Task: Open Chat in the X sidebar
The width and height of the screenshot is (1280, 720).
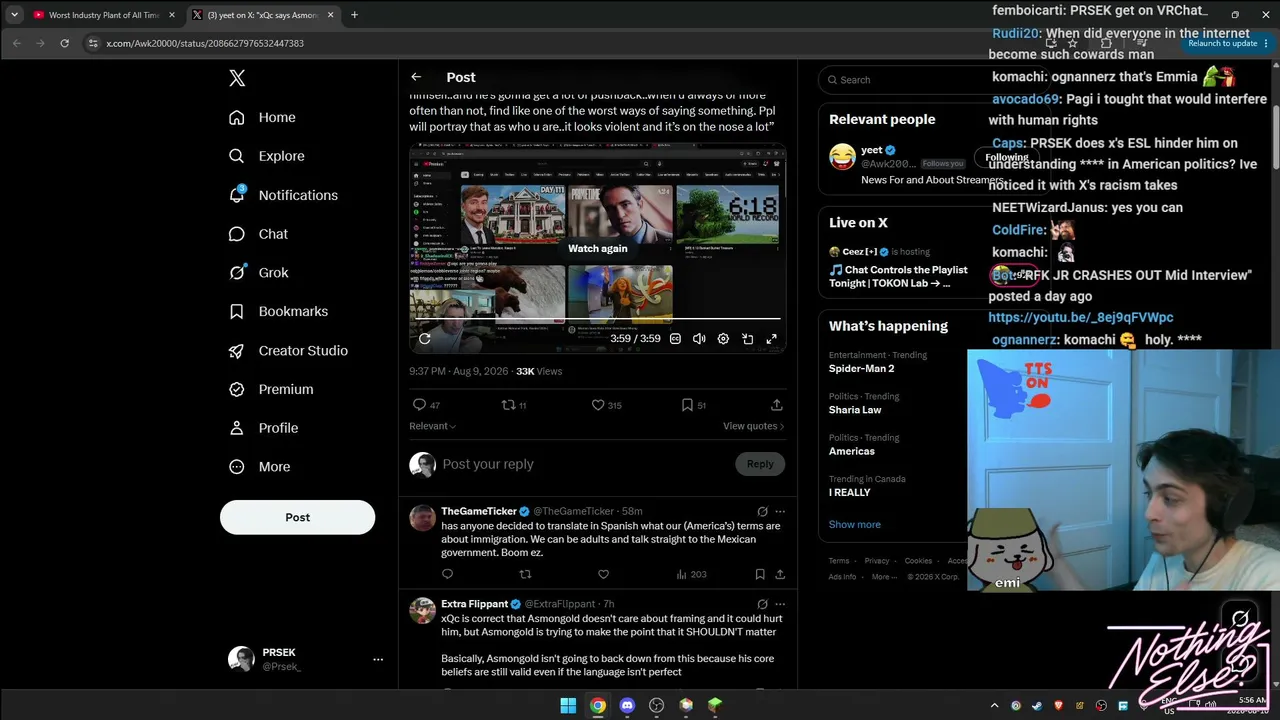Action: click(x=258, y=234)
